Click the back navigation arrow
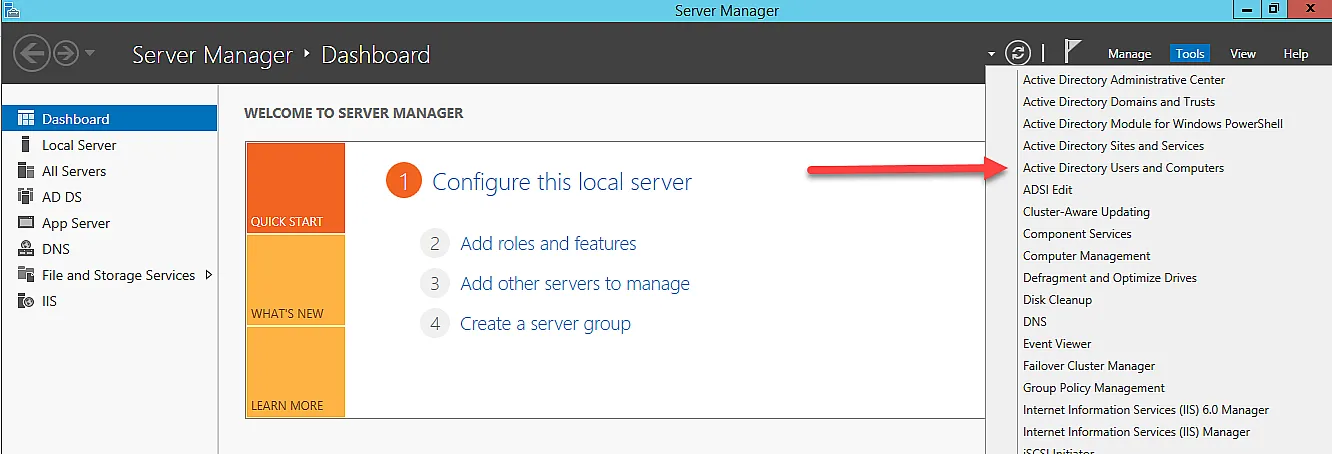Viewport: 1332px width, 454px height. pos(32,54)
